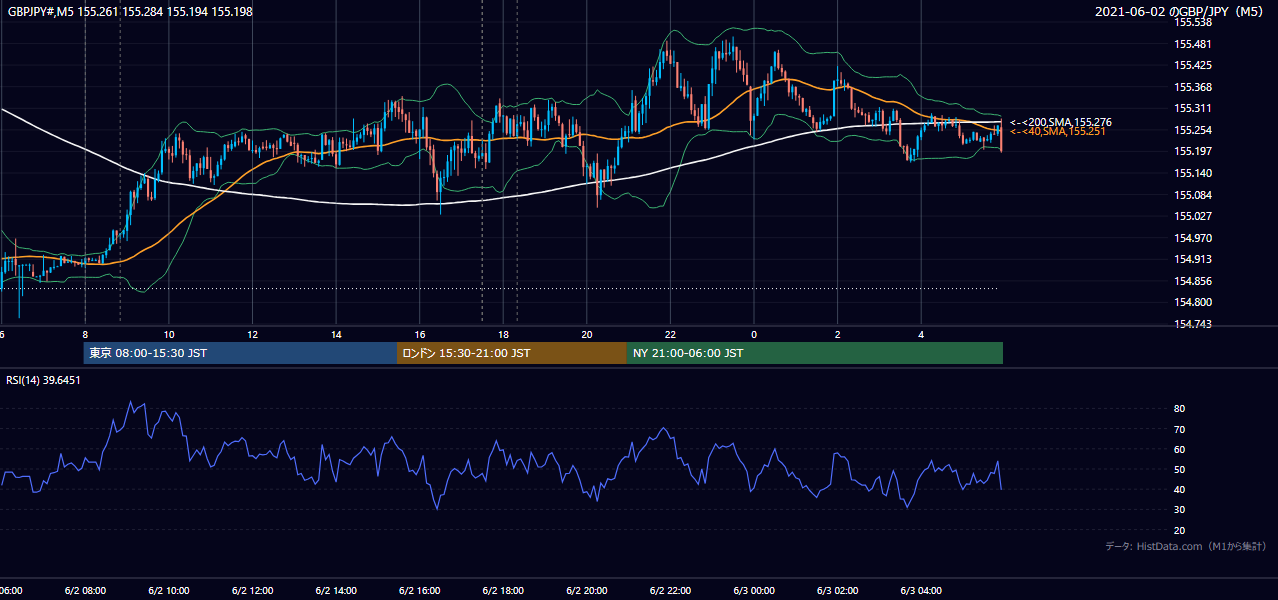Image resolution: width=1278 pixels, height=600 pixels.
Task: Click the 6/3 02:00 time axis label
Action: point(838,591)
